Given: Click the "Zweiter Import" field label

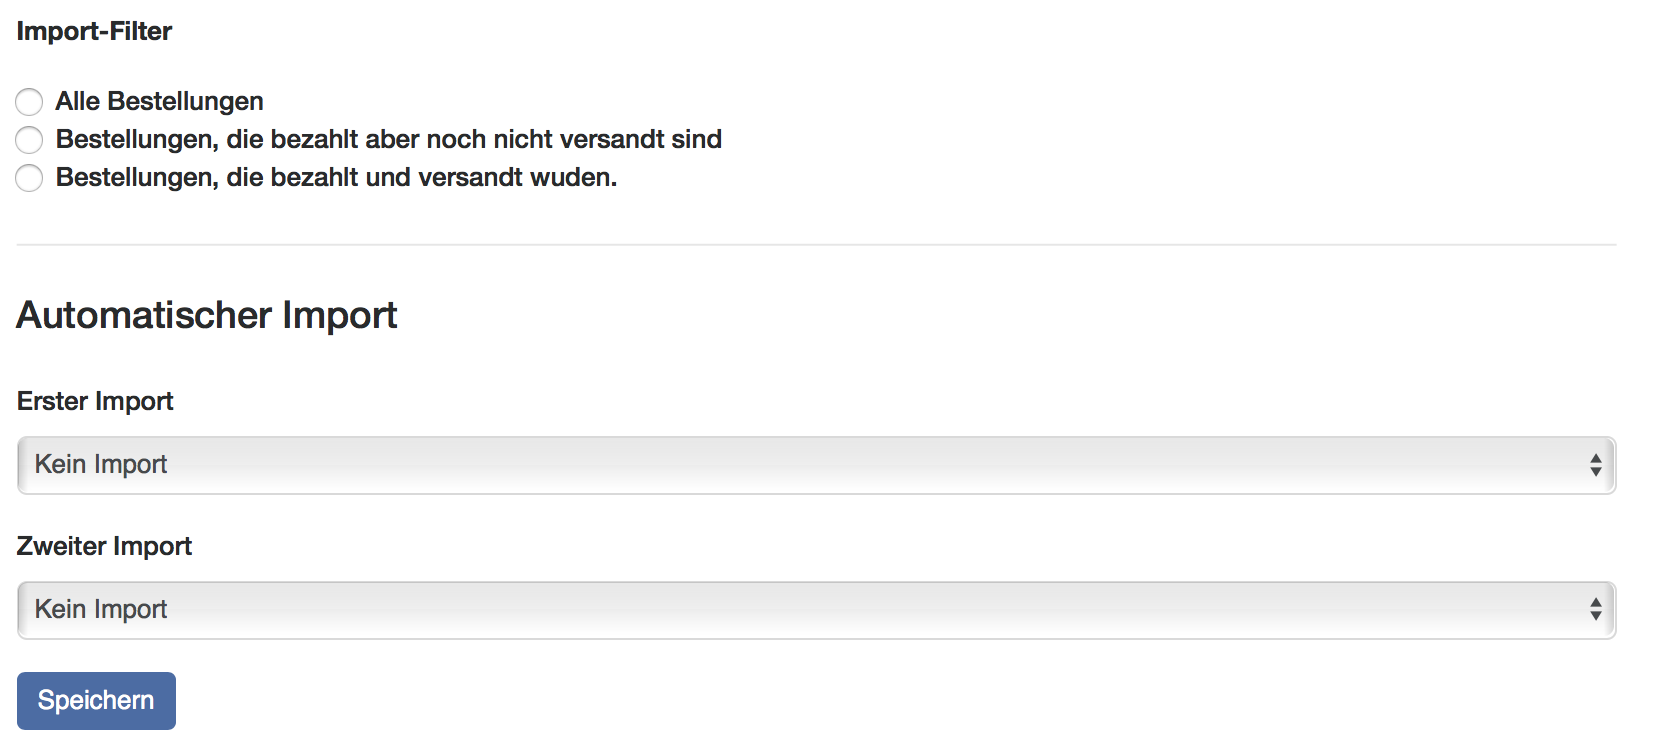Looking at the screenshot, I should tap(104, 546).
